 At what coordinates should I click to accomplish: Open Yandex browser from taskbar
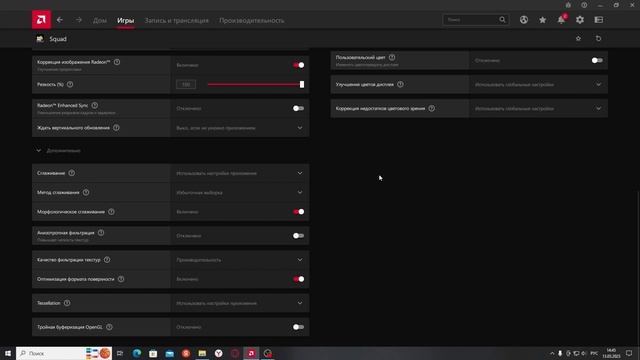[x=219, y=353]
